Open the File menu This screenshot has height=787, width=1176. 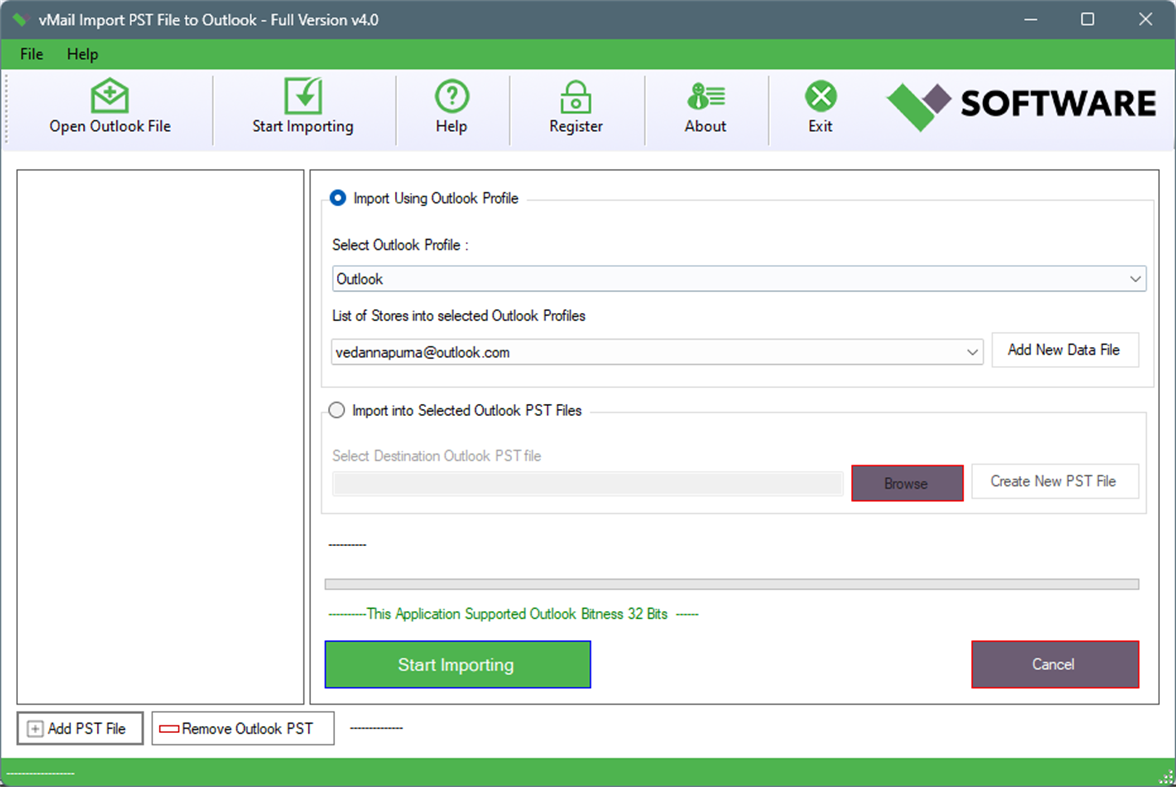31,54
